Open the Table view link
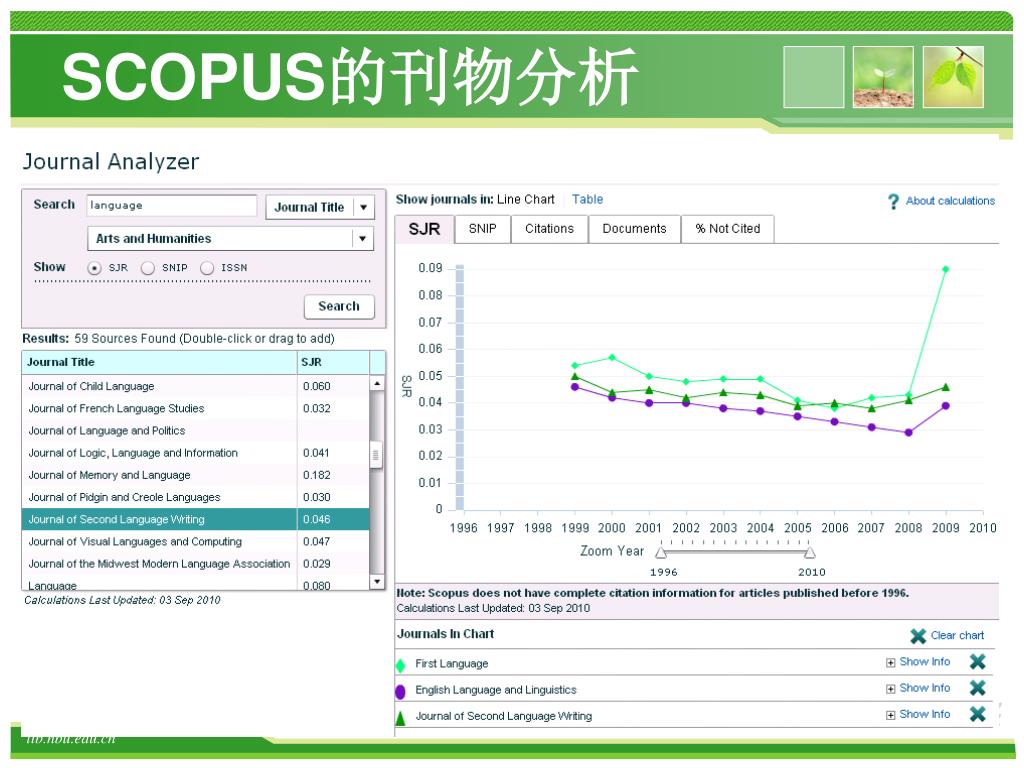This screenshot has width=1024, height=768. [x=587, y=200]
